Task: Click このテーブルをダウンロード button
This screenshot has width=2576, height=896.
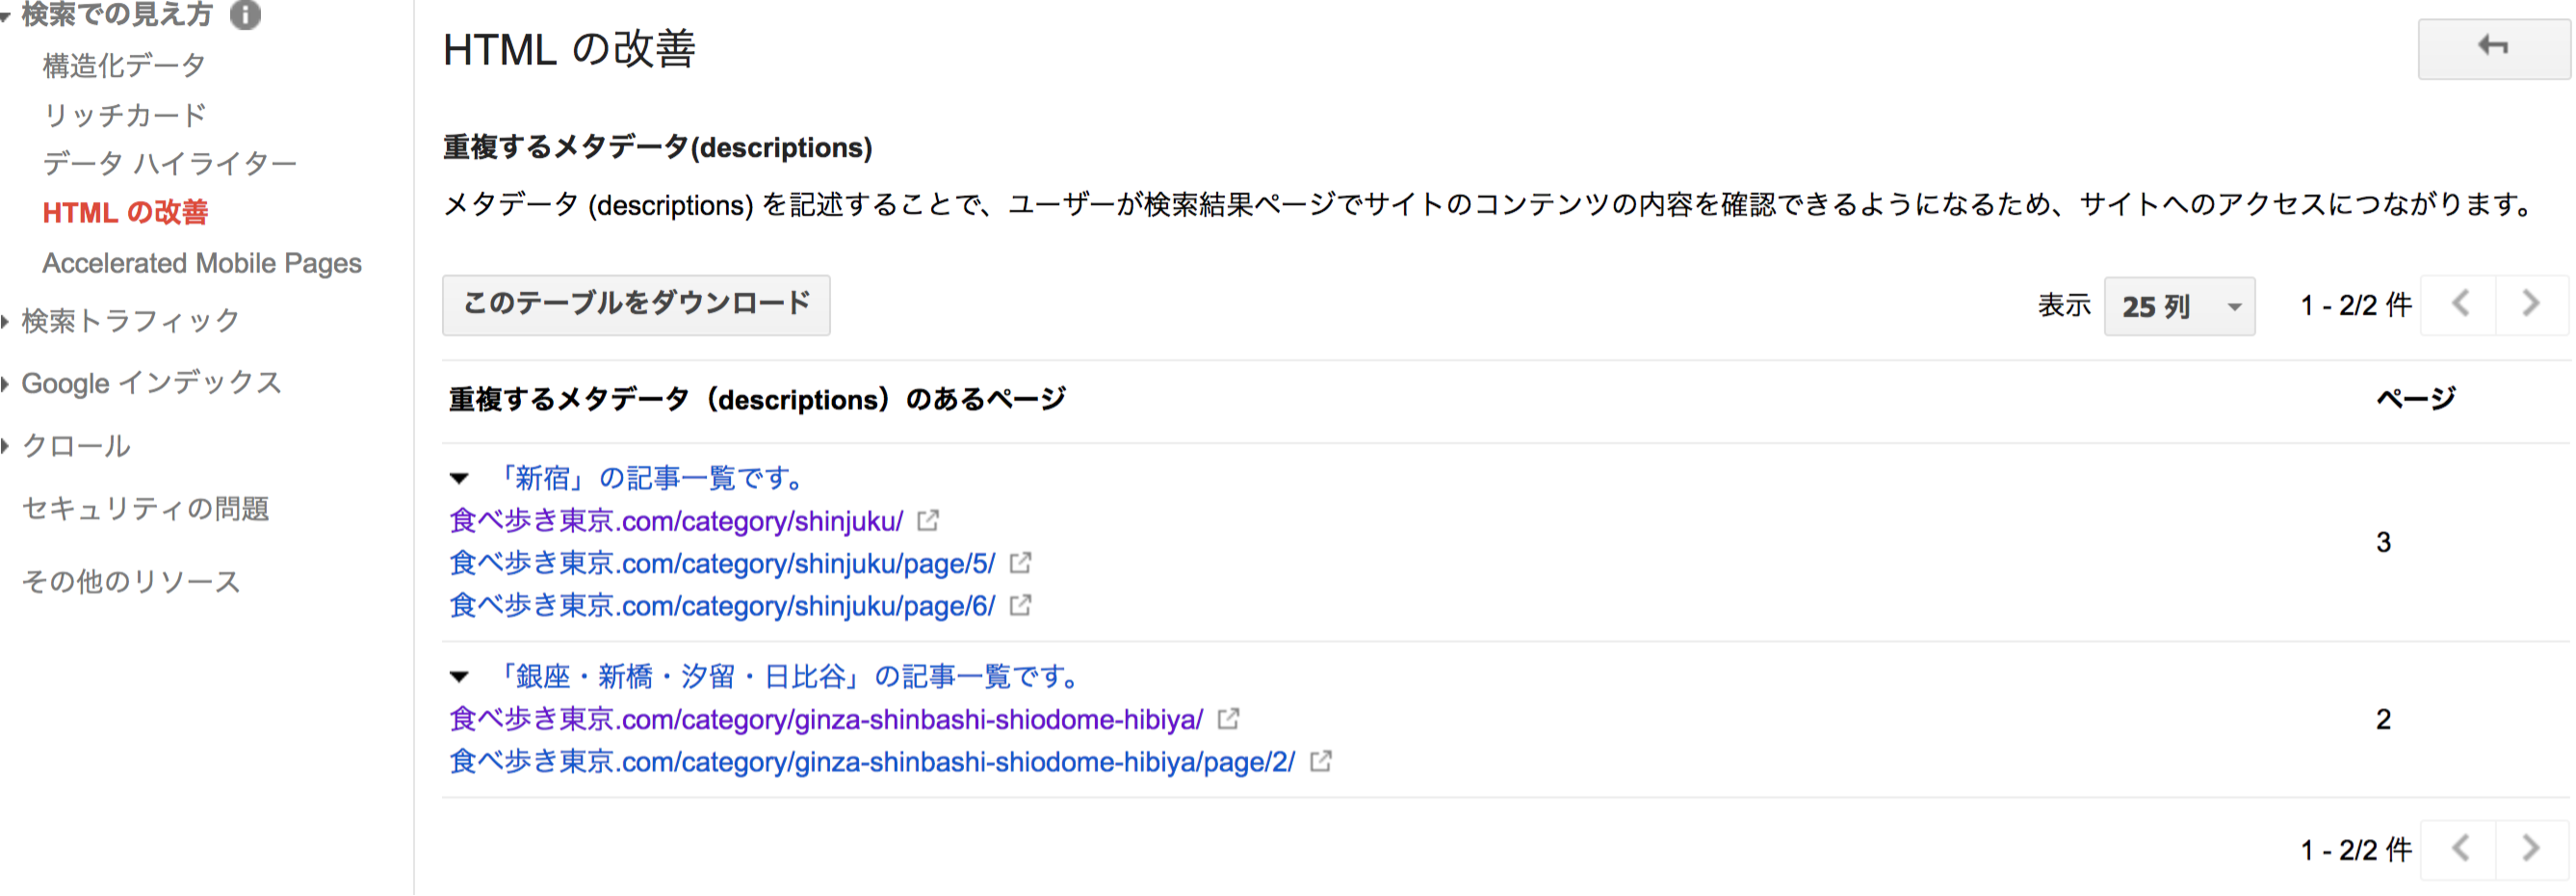Action: [636, 305]
